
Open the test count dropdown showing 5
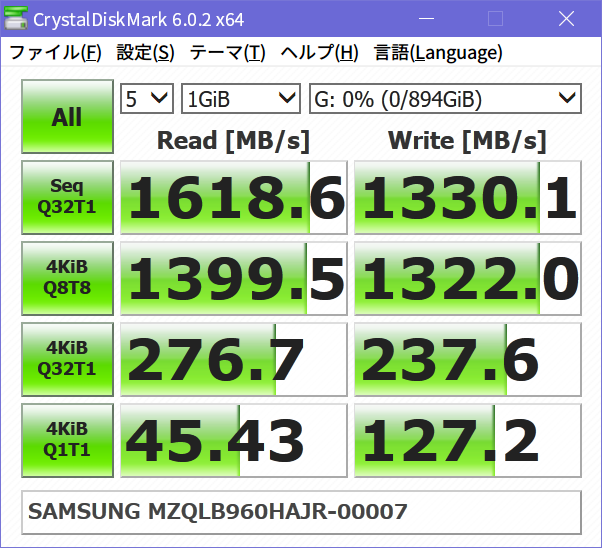click(x=147, y=98)
